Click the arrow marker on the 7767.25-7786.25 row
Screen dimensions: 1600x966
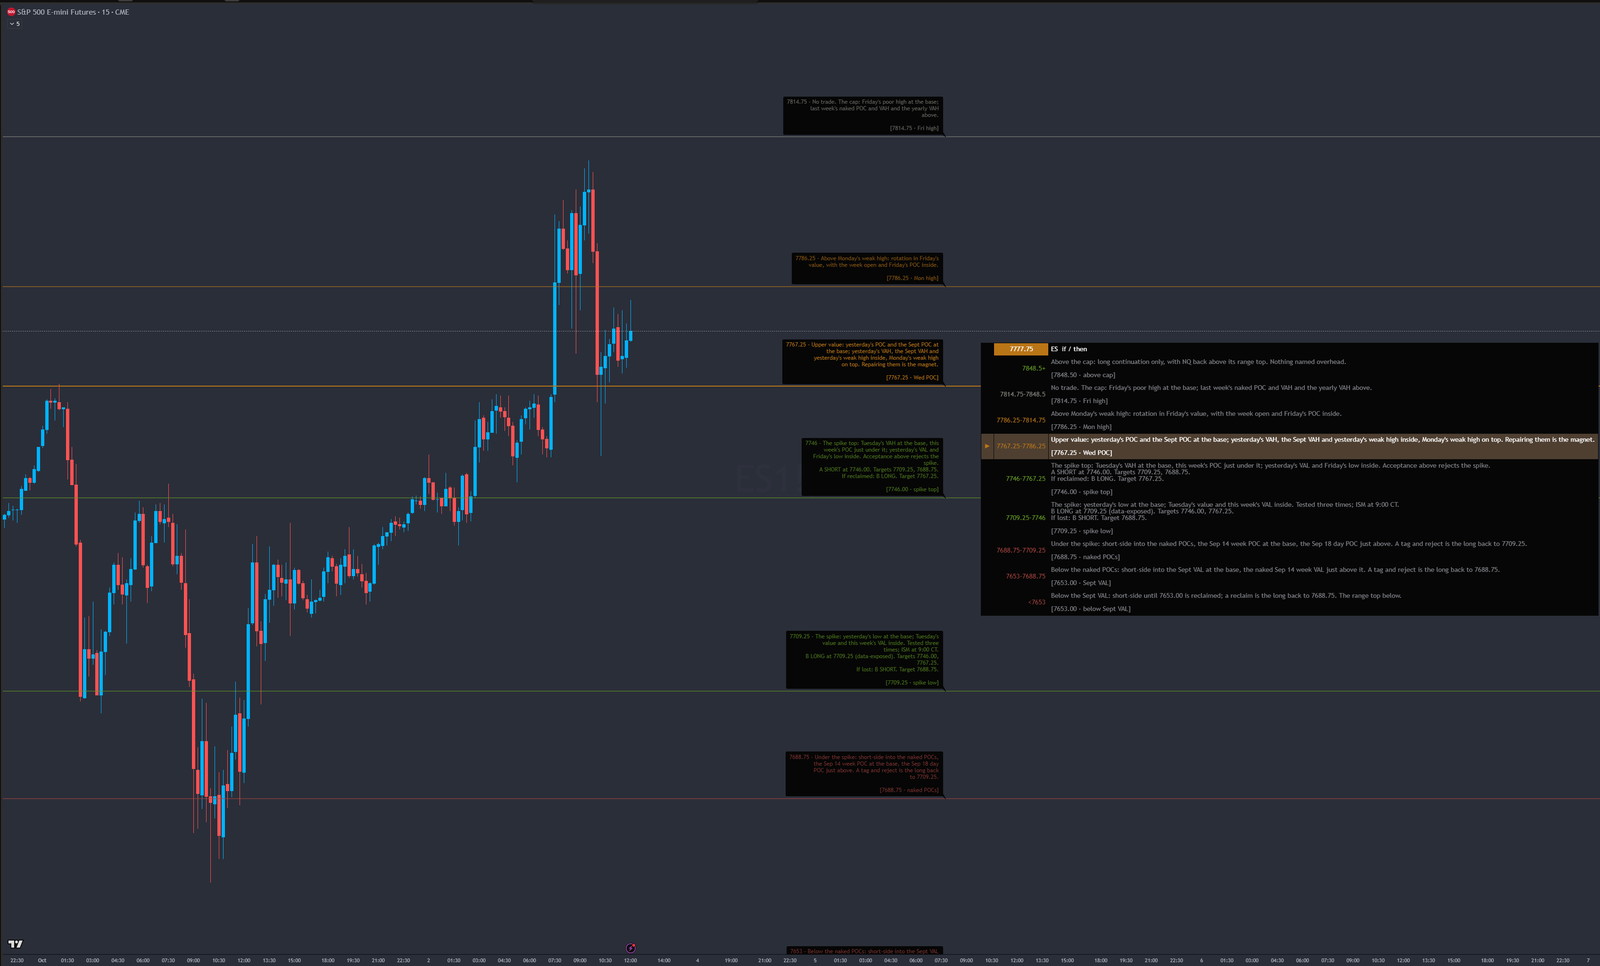point(988,446)
